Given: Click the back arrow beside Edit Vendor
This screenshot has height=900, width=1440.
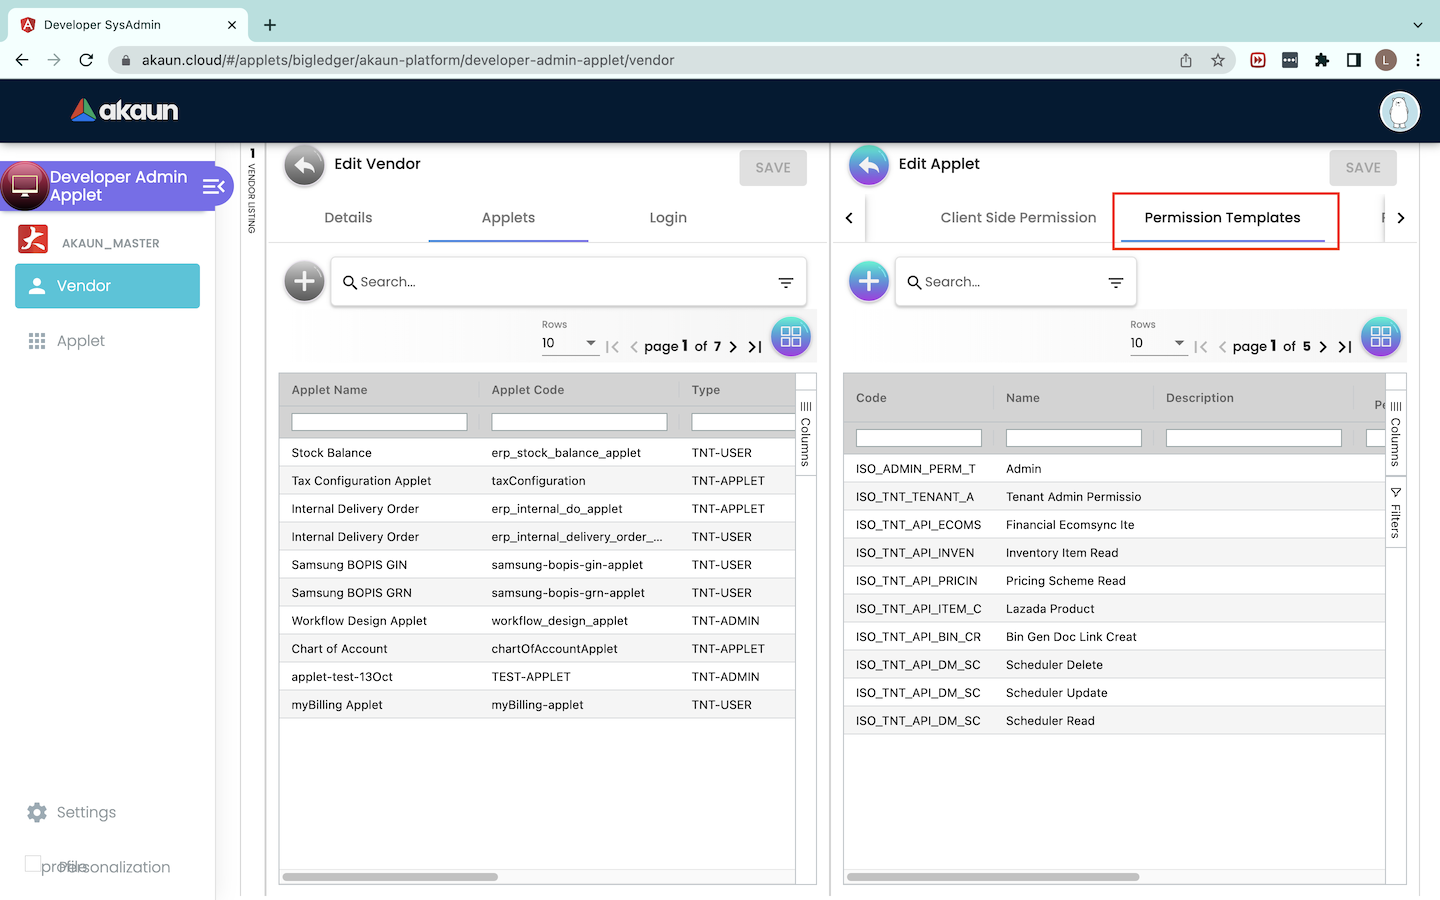Looking at the screenshot, I should (305, 166).
